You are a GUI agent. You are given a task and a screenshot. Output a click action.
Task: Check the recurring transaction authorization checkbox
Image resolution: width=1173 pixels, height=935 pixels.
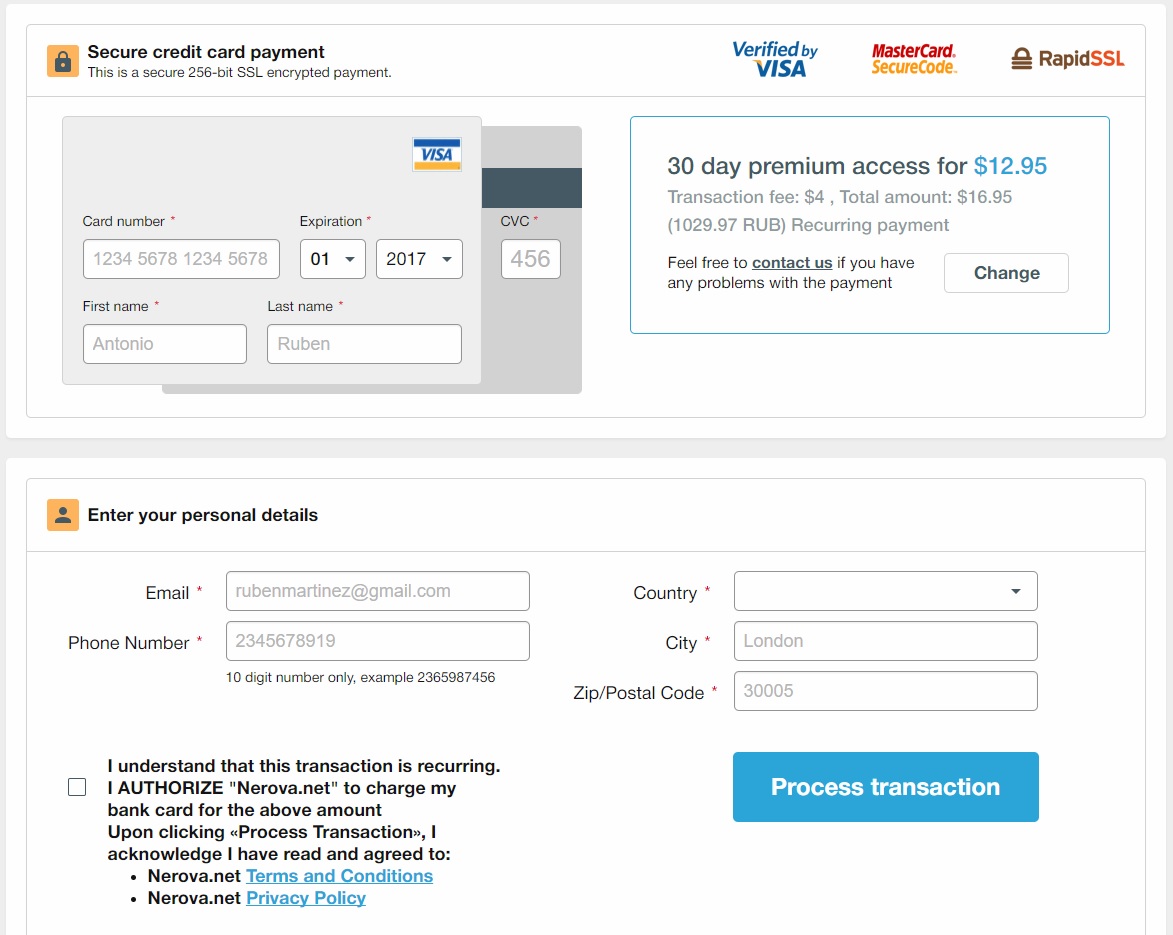(77, 787)
